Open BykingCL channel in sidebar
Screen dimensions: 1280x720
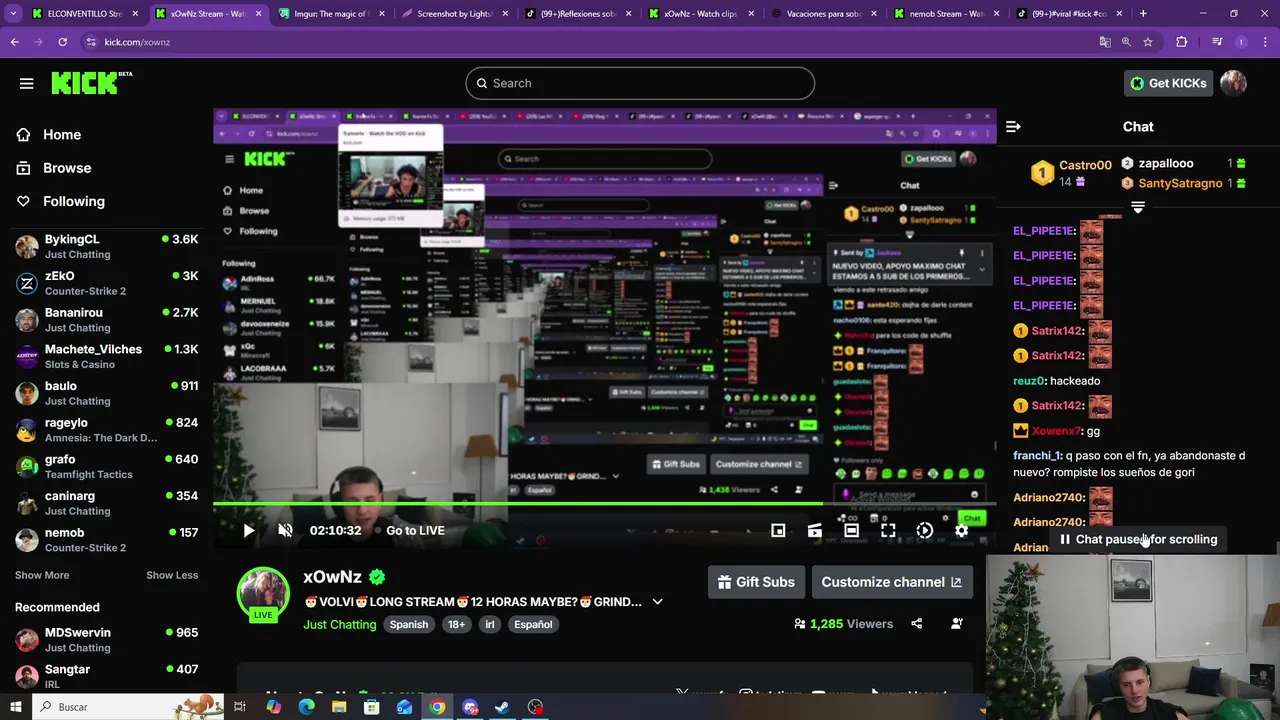pyautogui.click(x=106, y=246)
